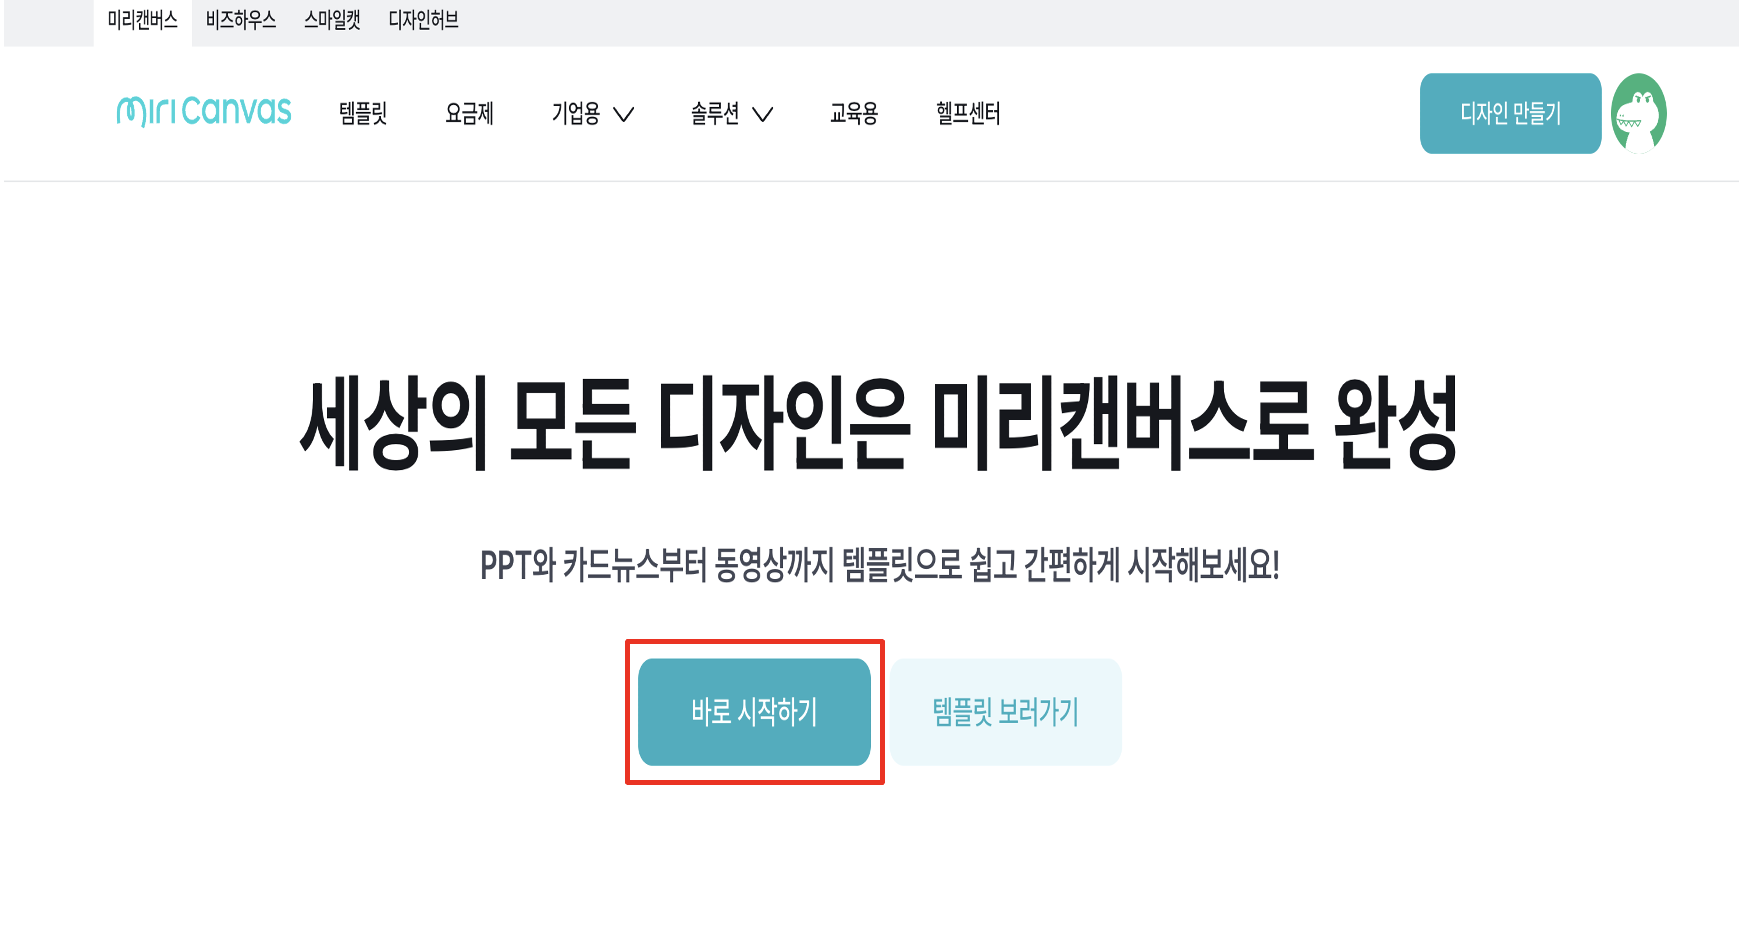This screenshot has width=1740, height=932.
Task: Select the 교육용 menu item
Action: coord(854,113)
